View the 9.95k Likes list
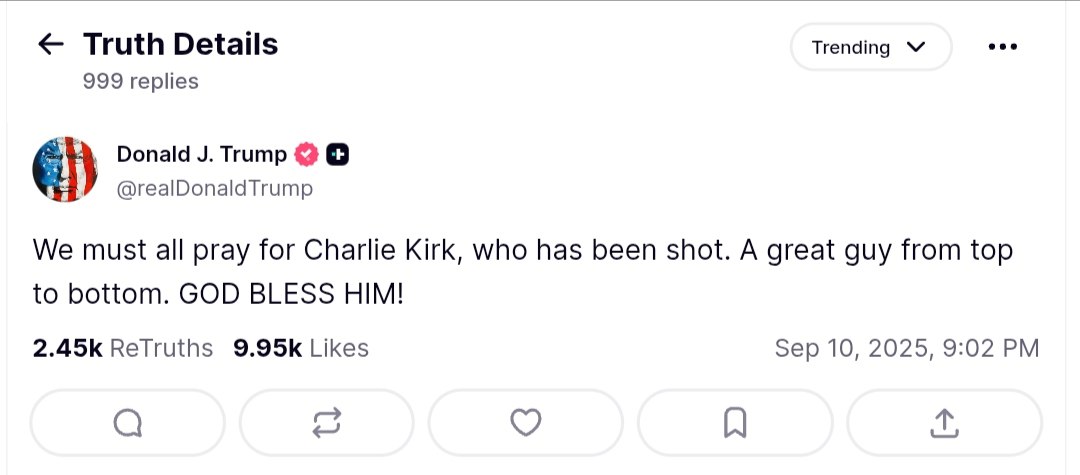 (301, 348)
